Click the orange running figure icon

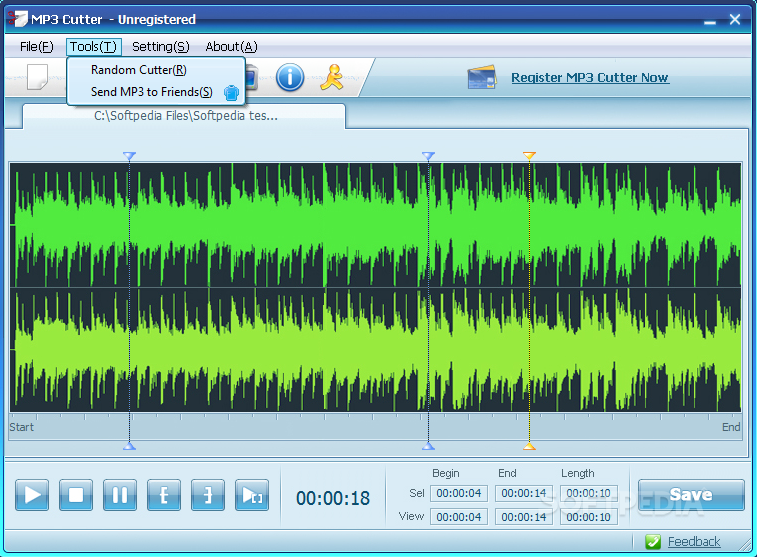tap(332, 77)
